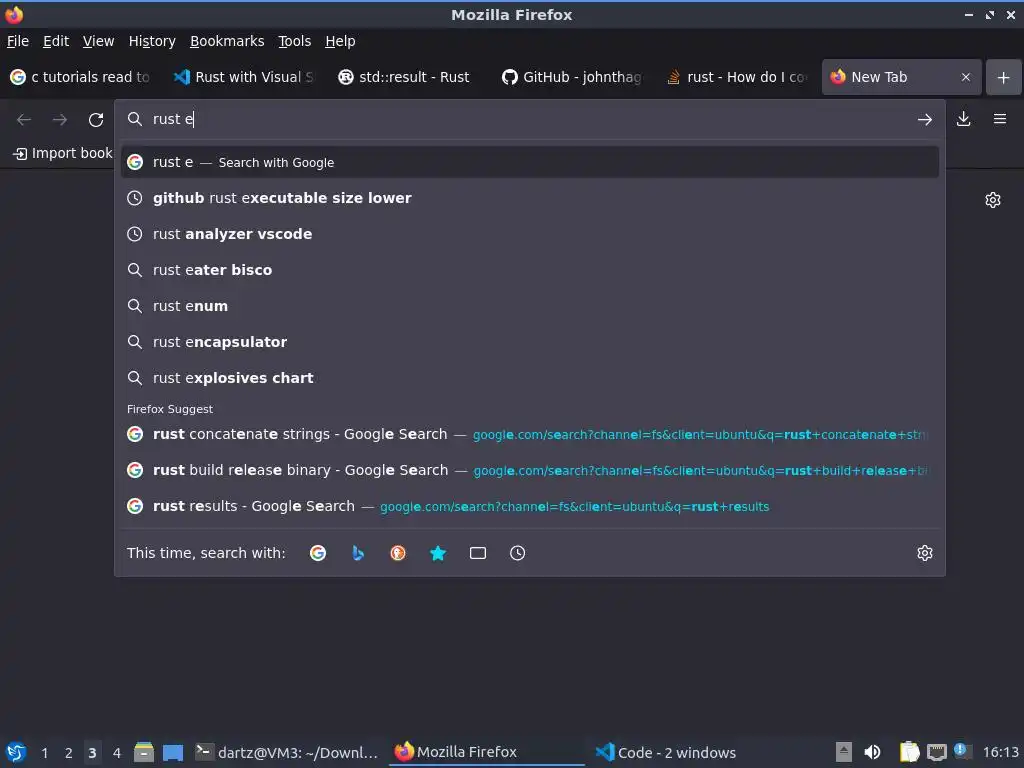The width and height of the screenshot is (1024, 768).
Task: Open the View menu
Action: [x=98, y=41]
